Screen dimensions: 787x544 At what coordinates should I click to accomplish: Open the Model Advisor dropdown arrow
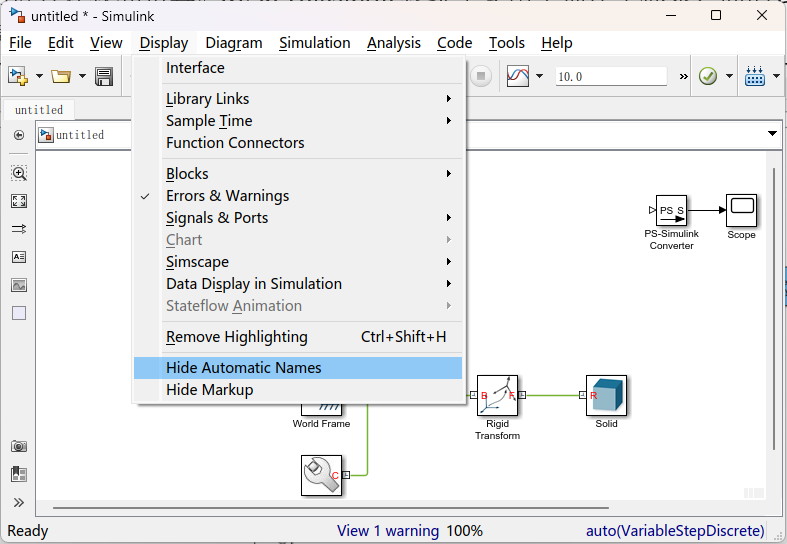click(x=729, y=76)
